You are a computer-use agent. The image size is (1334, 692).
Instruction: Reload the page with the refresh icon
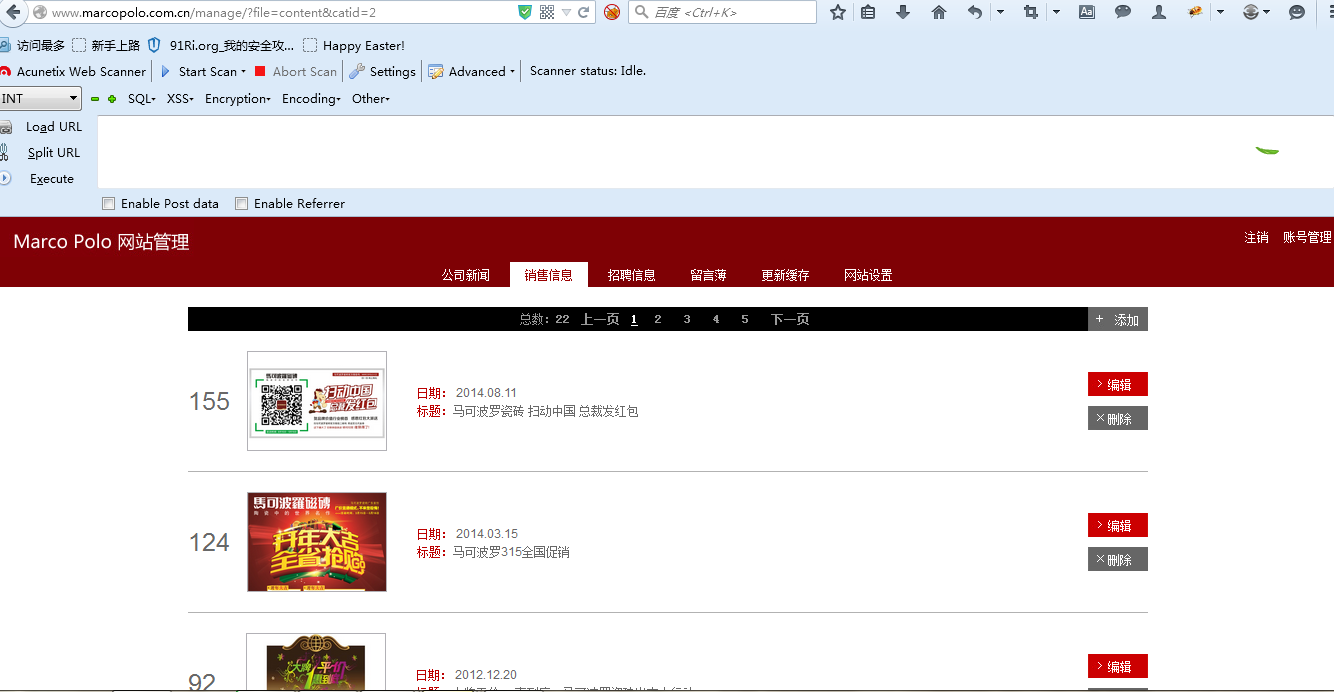[x=584, y=12]
